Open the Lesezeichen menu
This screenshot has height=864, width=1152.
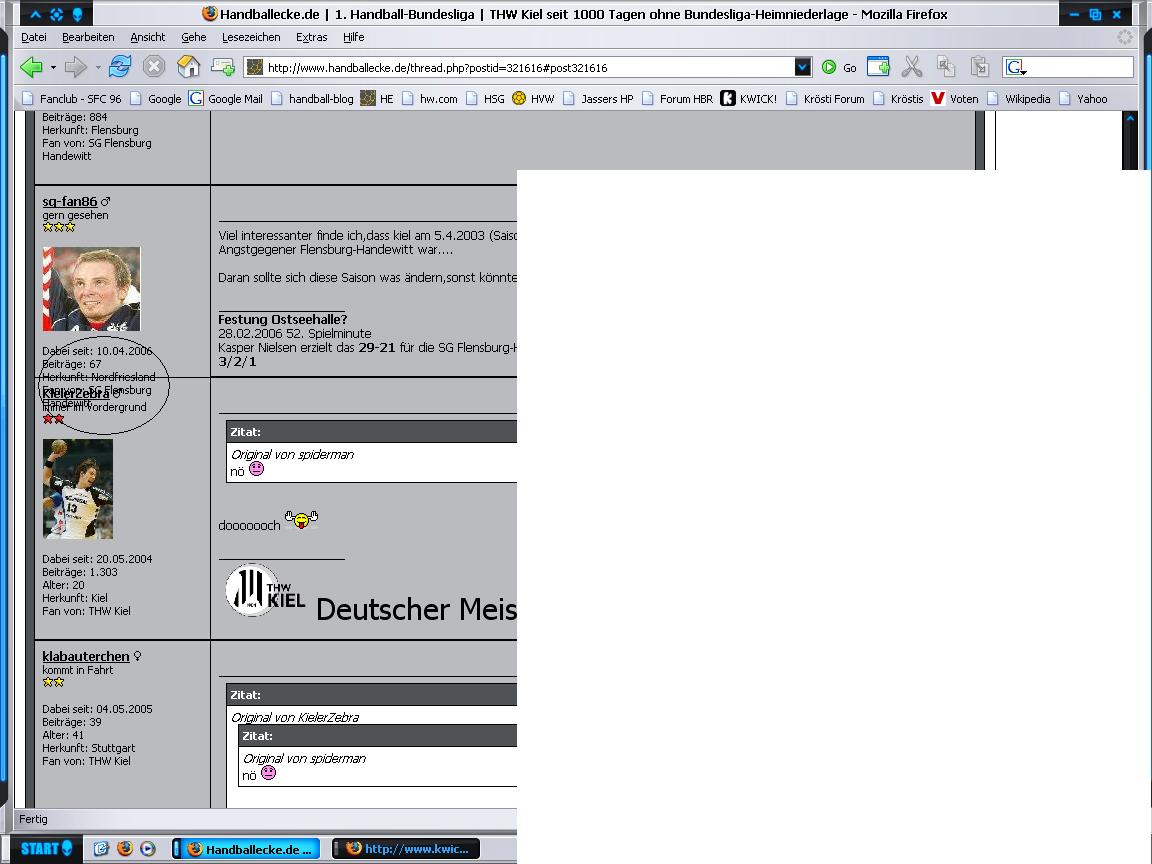[x=251, y=37]
